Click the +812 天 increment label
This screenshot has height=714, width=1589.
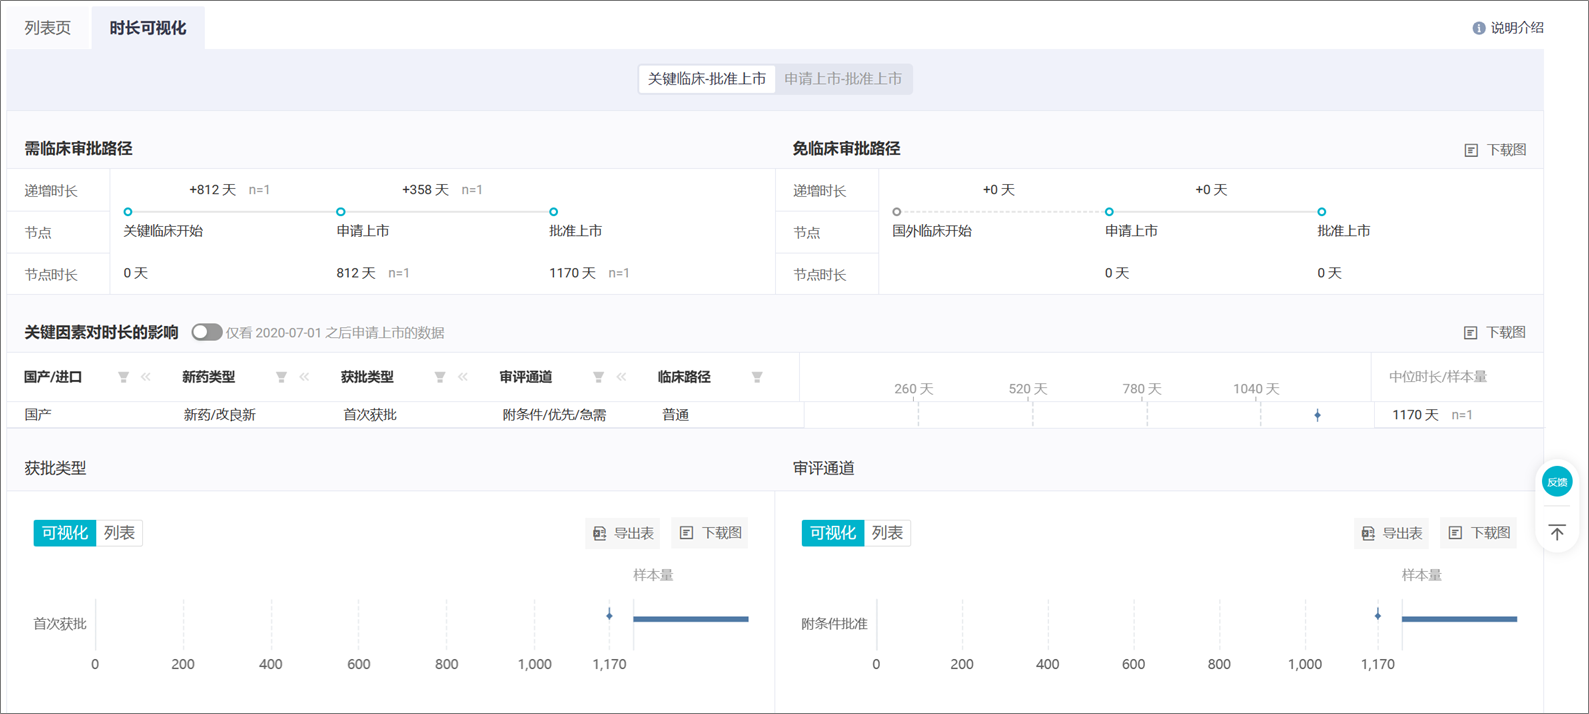(212, 190)
